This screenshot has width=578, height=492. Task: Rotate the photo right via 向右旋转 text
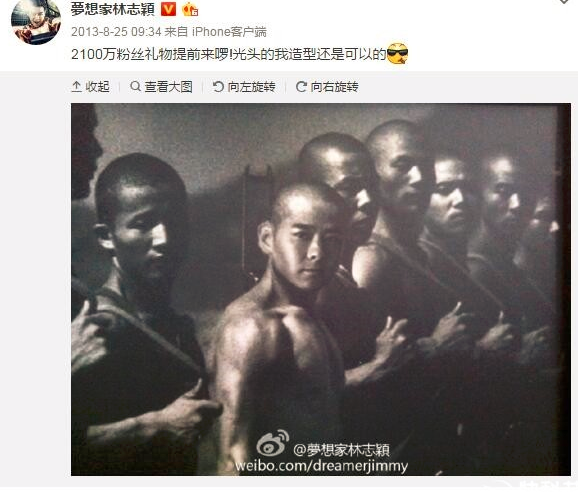point(334,87)
